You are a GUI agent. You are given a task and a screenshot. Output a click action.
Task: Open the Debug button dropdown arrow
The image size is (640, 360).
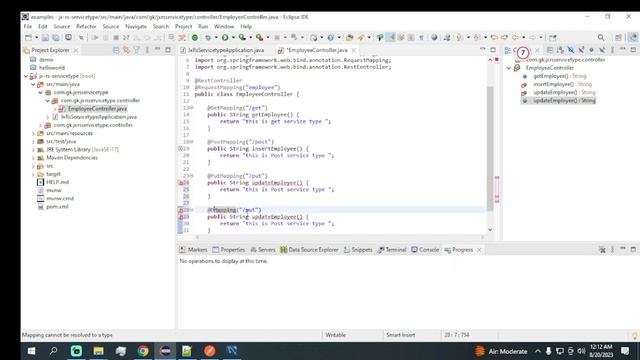[x=216, y=38]
